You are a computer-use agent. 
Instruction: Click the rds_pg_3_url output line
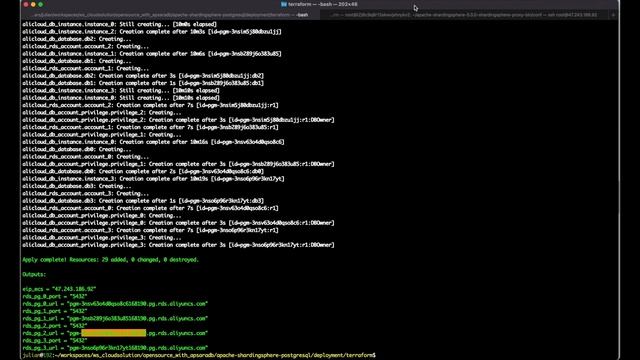pyautogui.click(x=115, y=348)
